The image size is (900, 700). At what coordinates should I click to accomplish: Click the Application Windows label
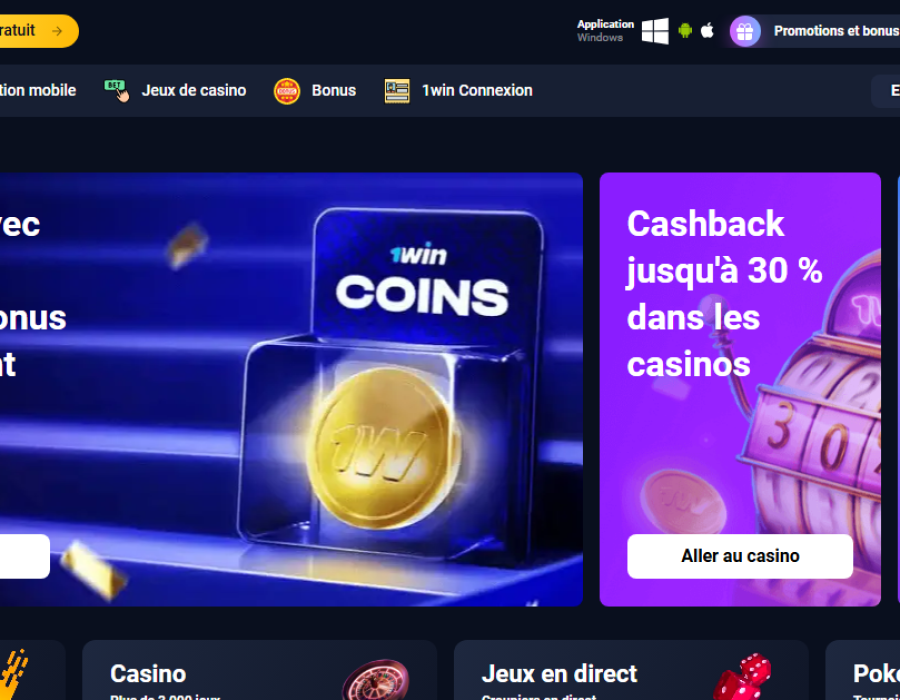click(x=605, y=30)
